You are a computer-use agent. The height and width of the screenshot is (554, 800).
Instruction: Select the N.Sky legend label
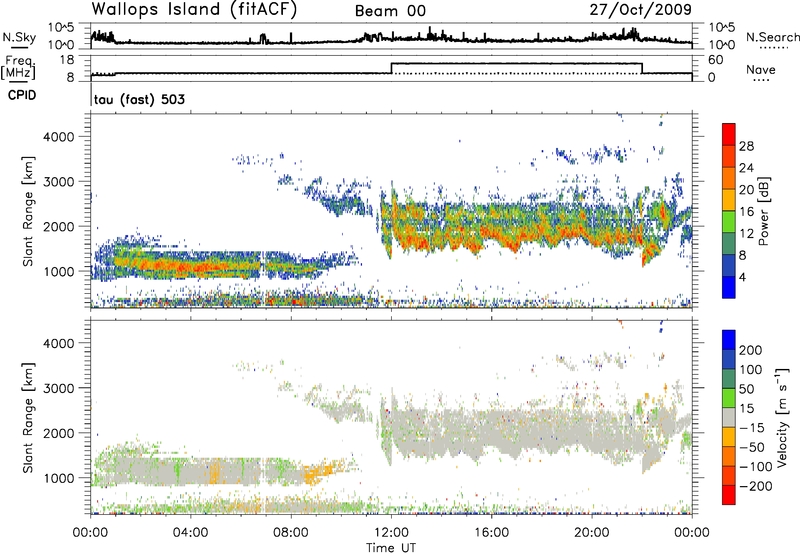coord(19,37)
